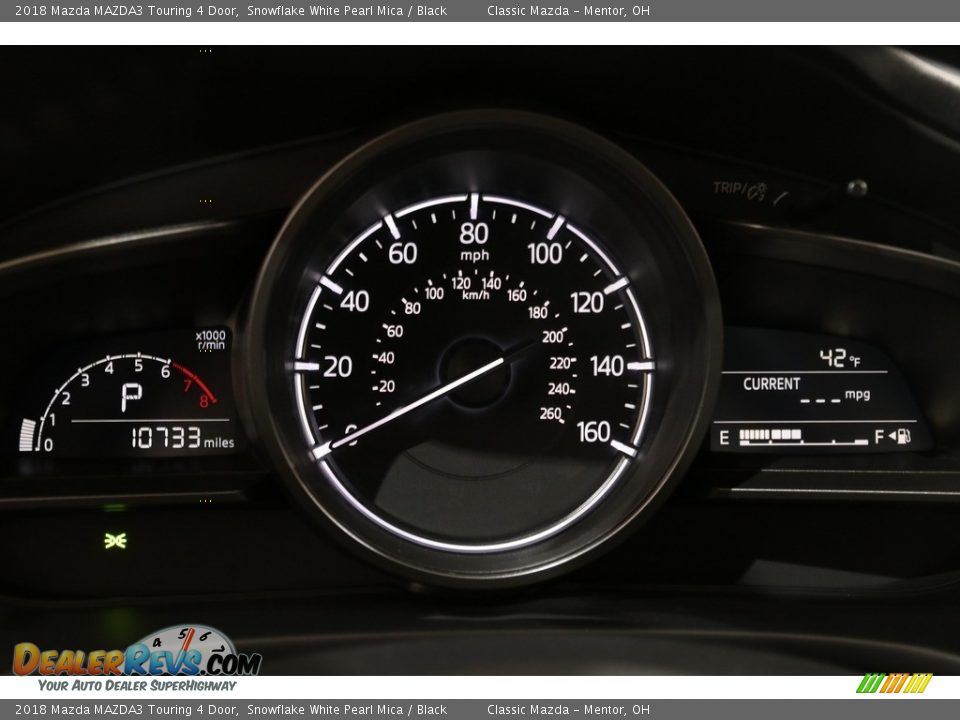Click the bottom Classic Mazda – Mentor, OH text
Screen dimensions: 960x720
pyautogui.click(x=568, y=710)
